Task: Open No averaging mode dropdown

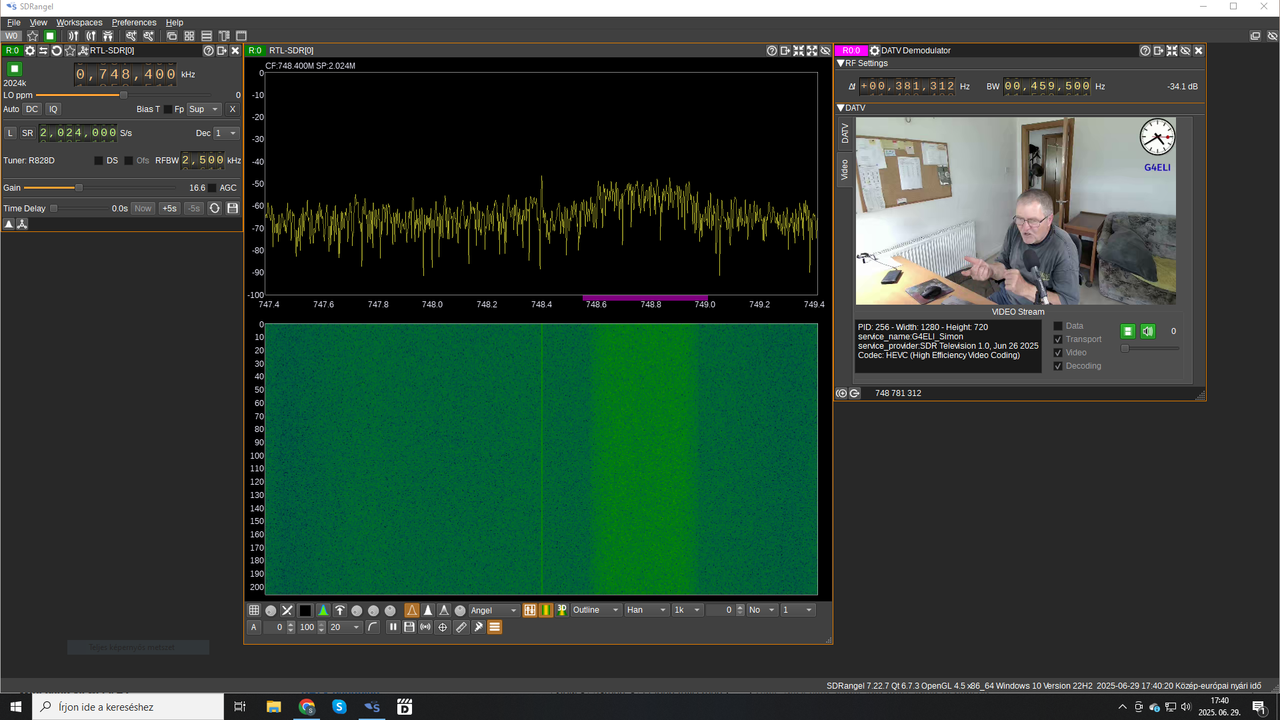Action: coord(761,610)
